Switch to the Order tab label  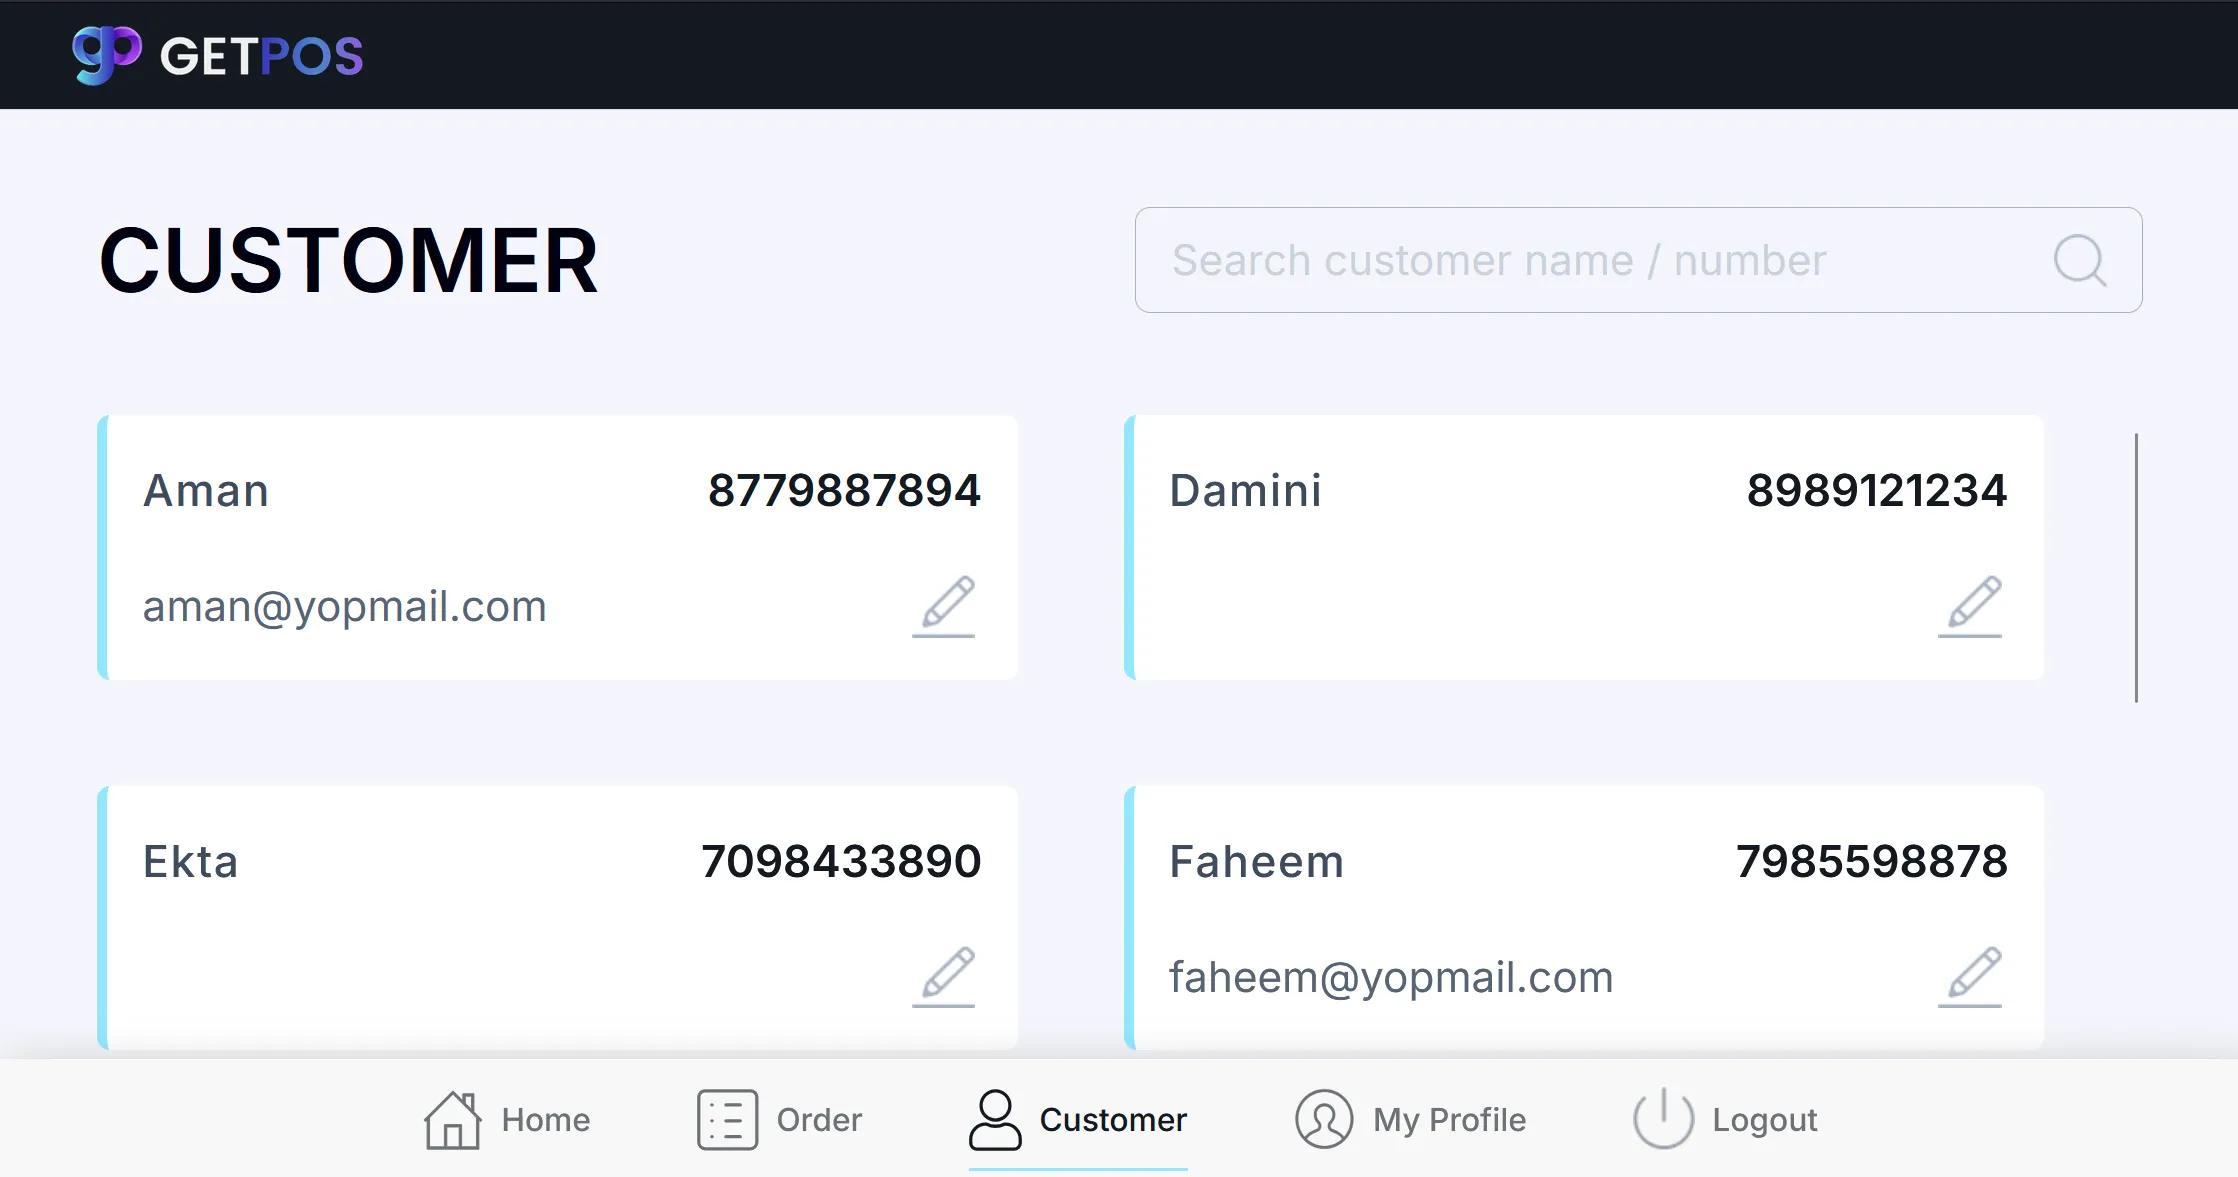tap(819, 1120)
